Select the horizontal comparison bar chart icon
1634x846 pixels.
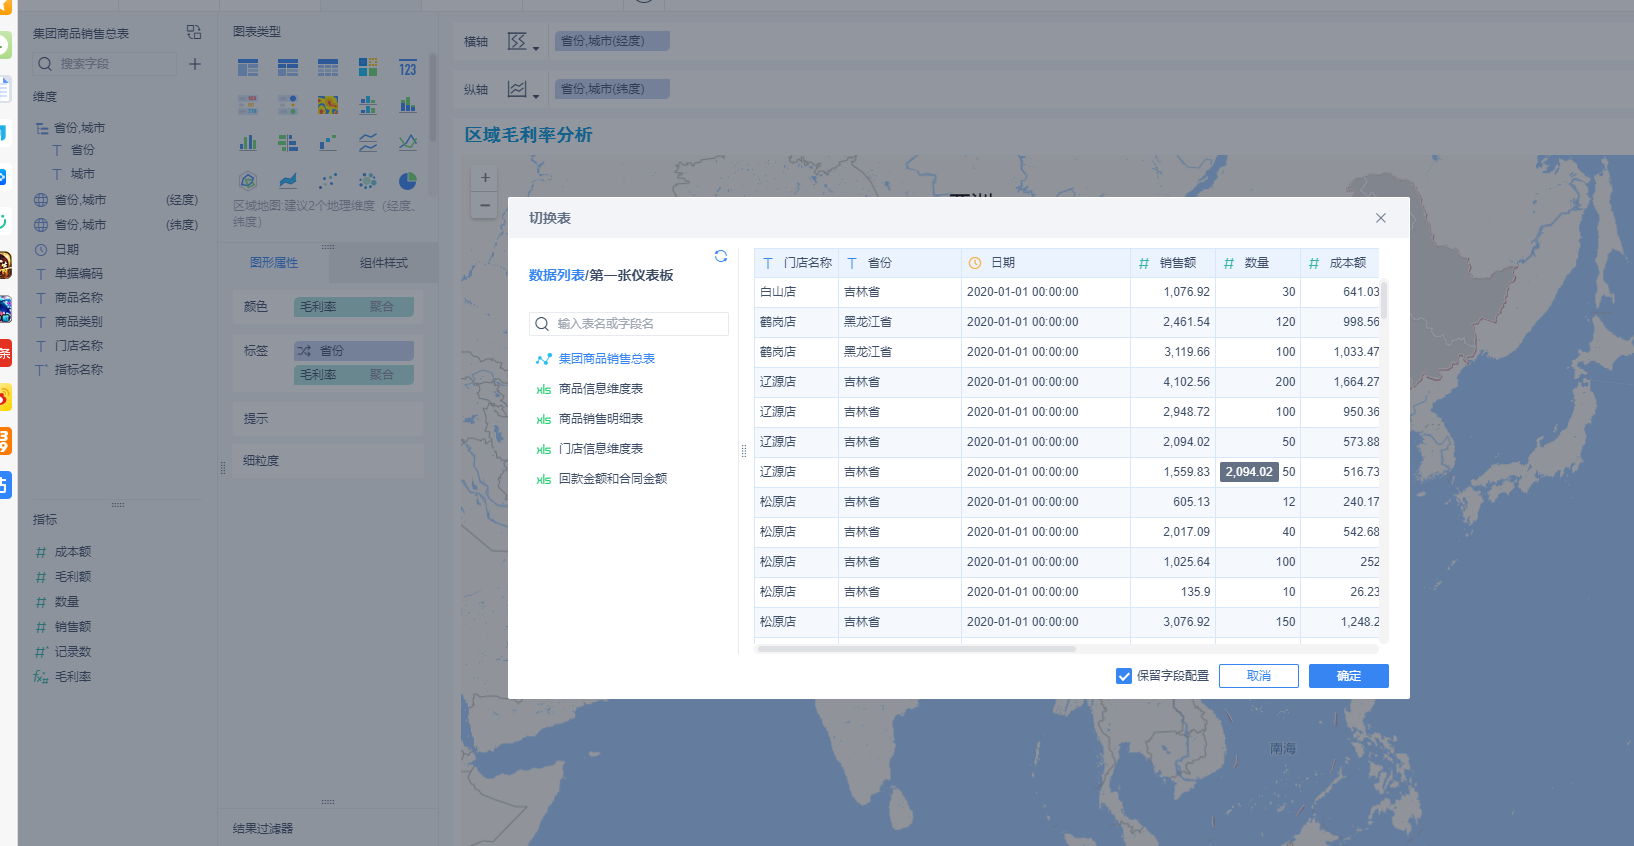click(x=288, y=143)
